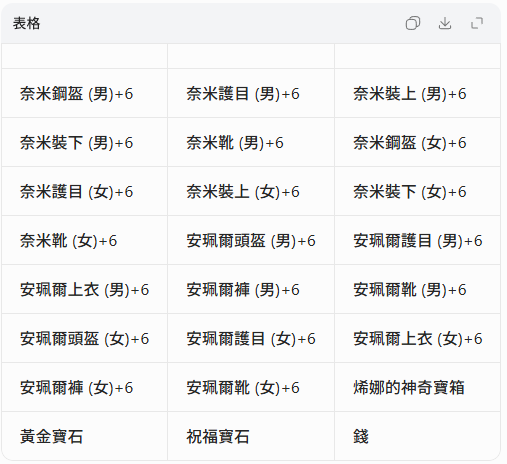This screenshot has width=507, height=464.
Task: Select the cell 安珮爾頭盔 (女)+6
Action: pyautogui.click(x=84, y=338)
